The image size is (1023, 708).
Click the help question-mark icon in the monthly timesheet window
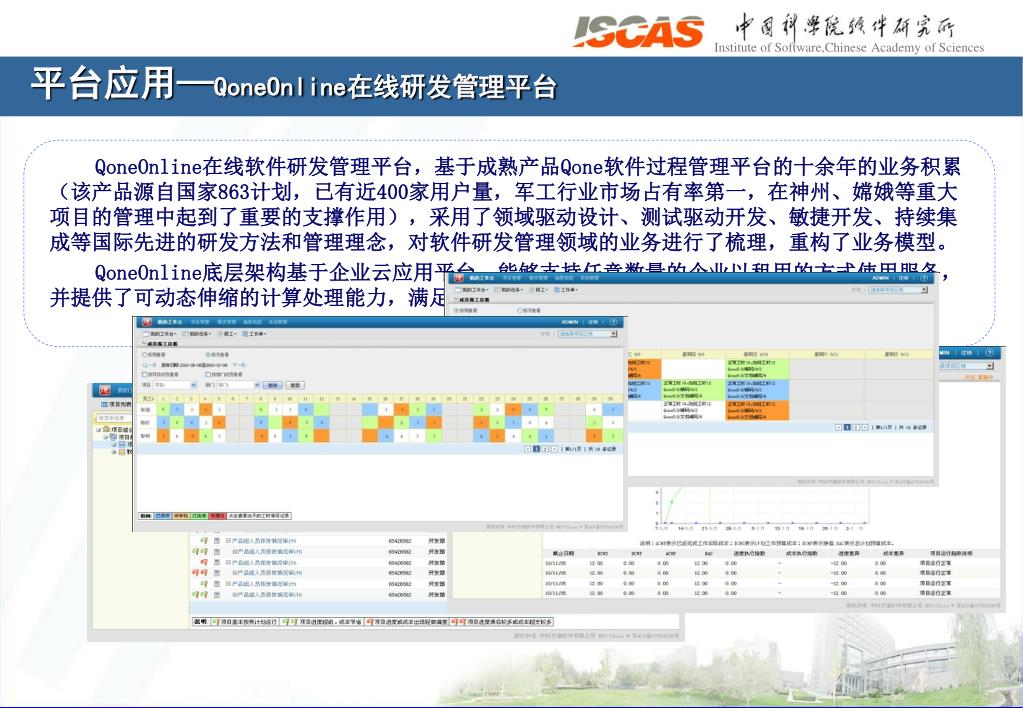[x=613, y=322]
